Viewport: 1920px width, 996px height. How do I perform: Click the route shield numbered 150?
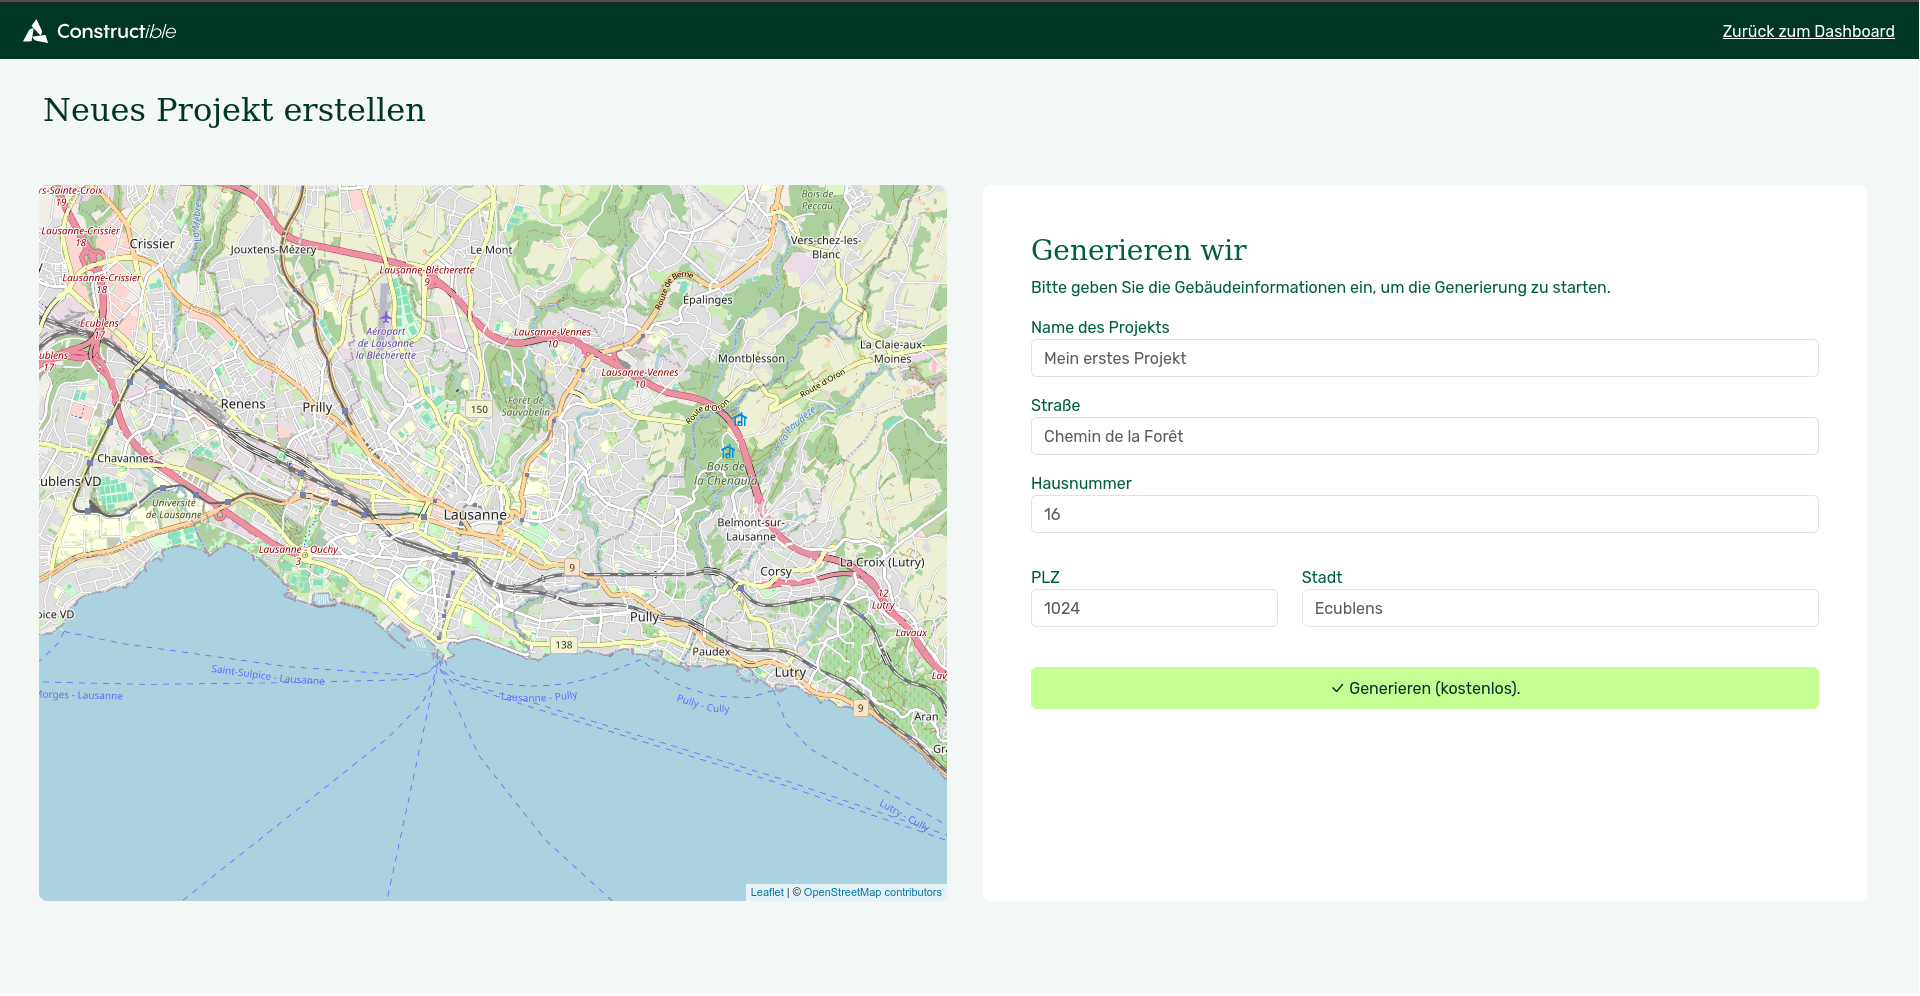[x=480, y=409]
